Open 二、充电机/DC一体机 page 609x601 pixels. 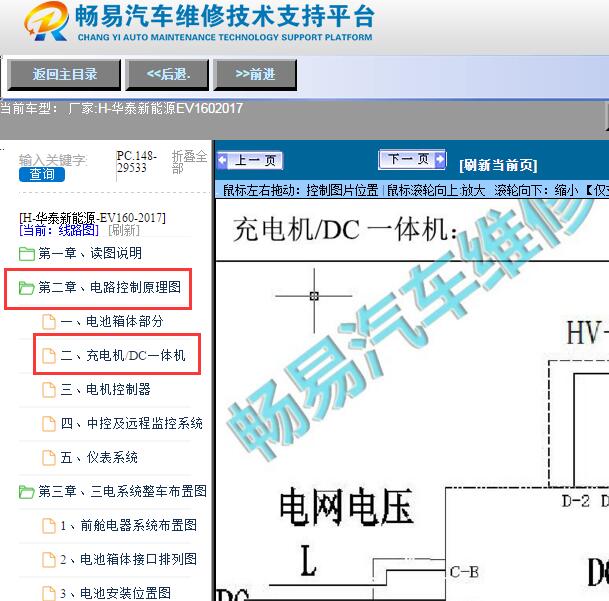(123, 355)
